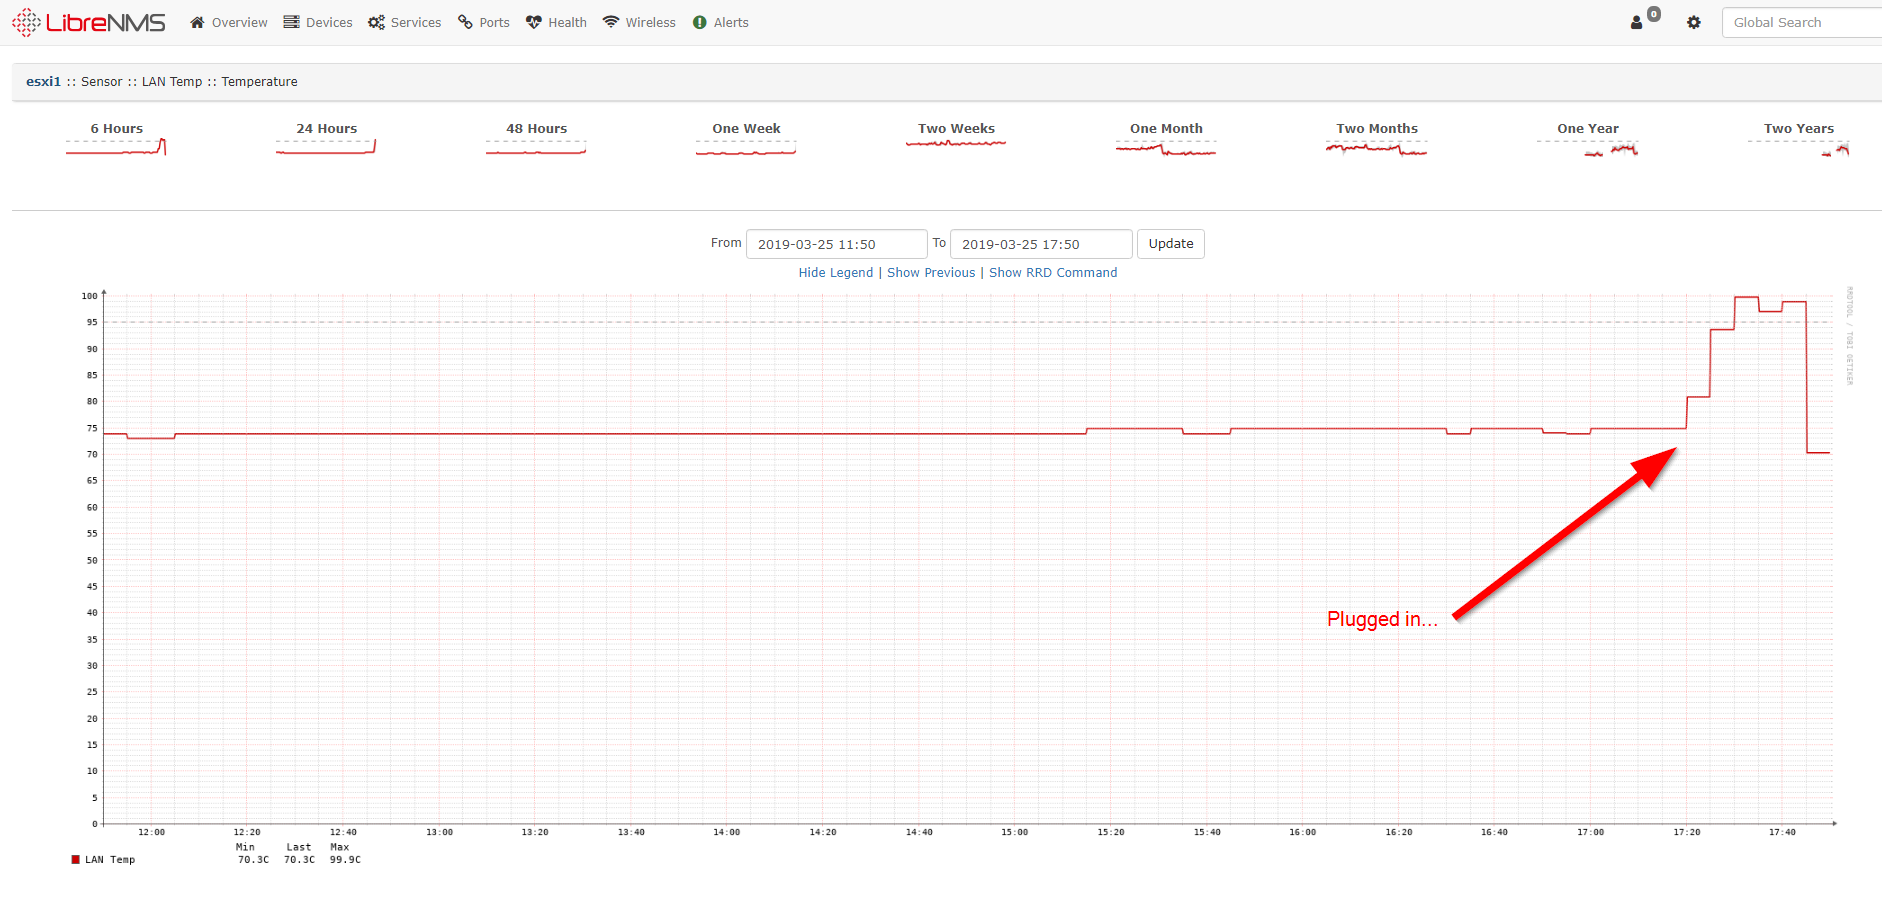Click the To date input field
Screen dimensions: 1882x899
(x=1041, y=244)
